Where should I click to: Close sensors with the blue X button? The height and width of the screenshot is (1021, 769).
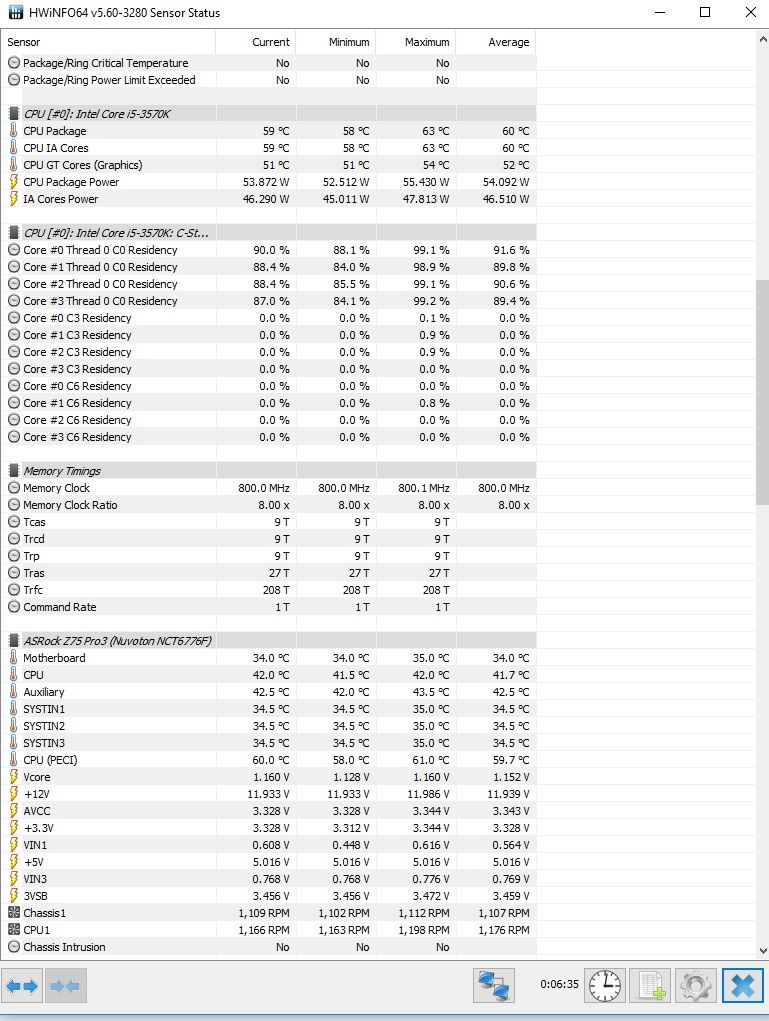(x=742, y=985)
